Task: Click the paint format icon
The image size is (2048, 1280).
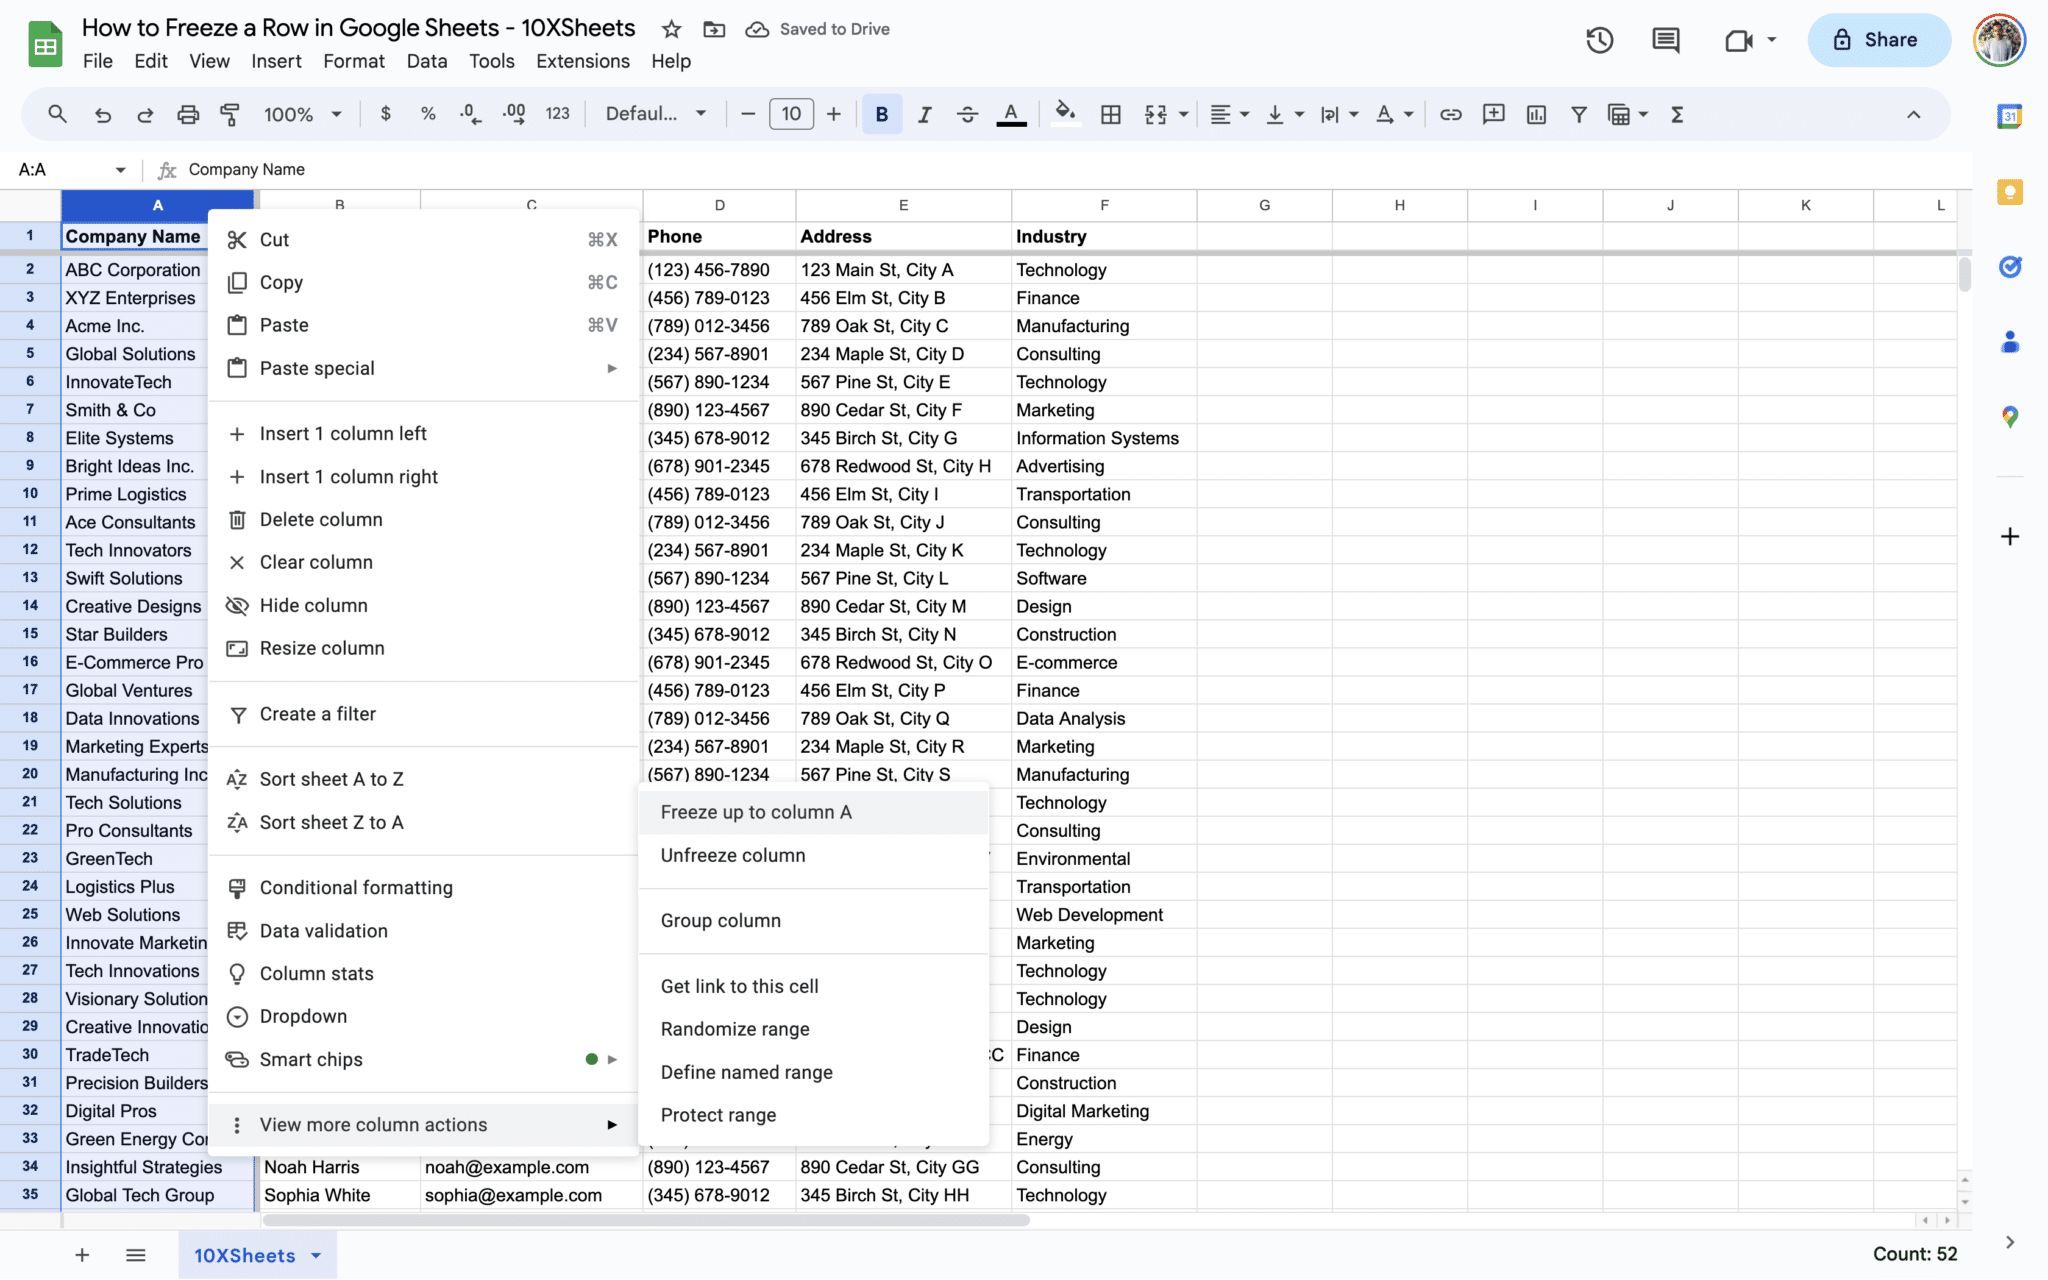Action: pyautogui.click(x=230, y=115)
